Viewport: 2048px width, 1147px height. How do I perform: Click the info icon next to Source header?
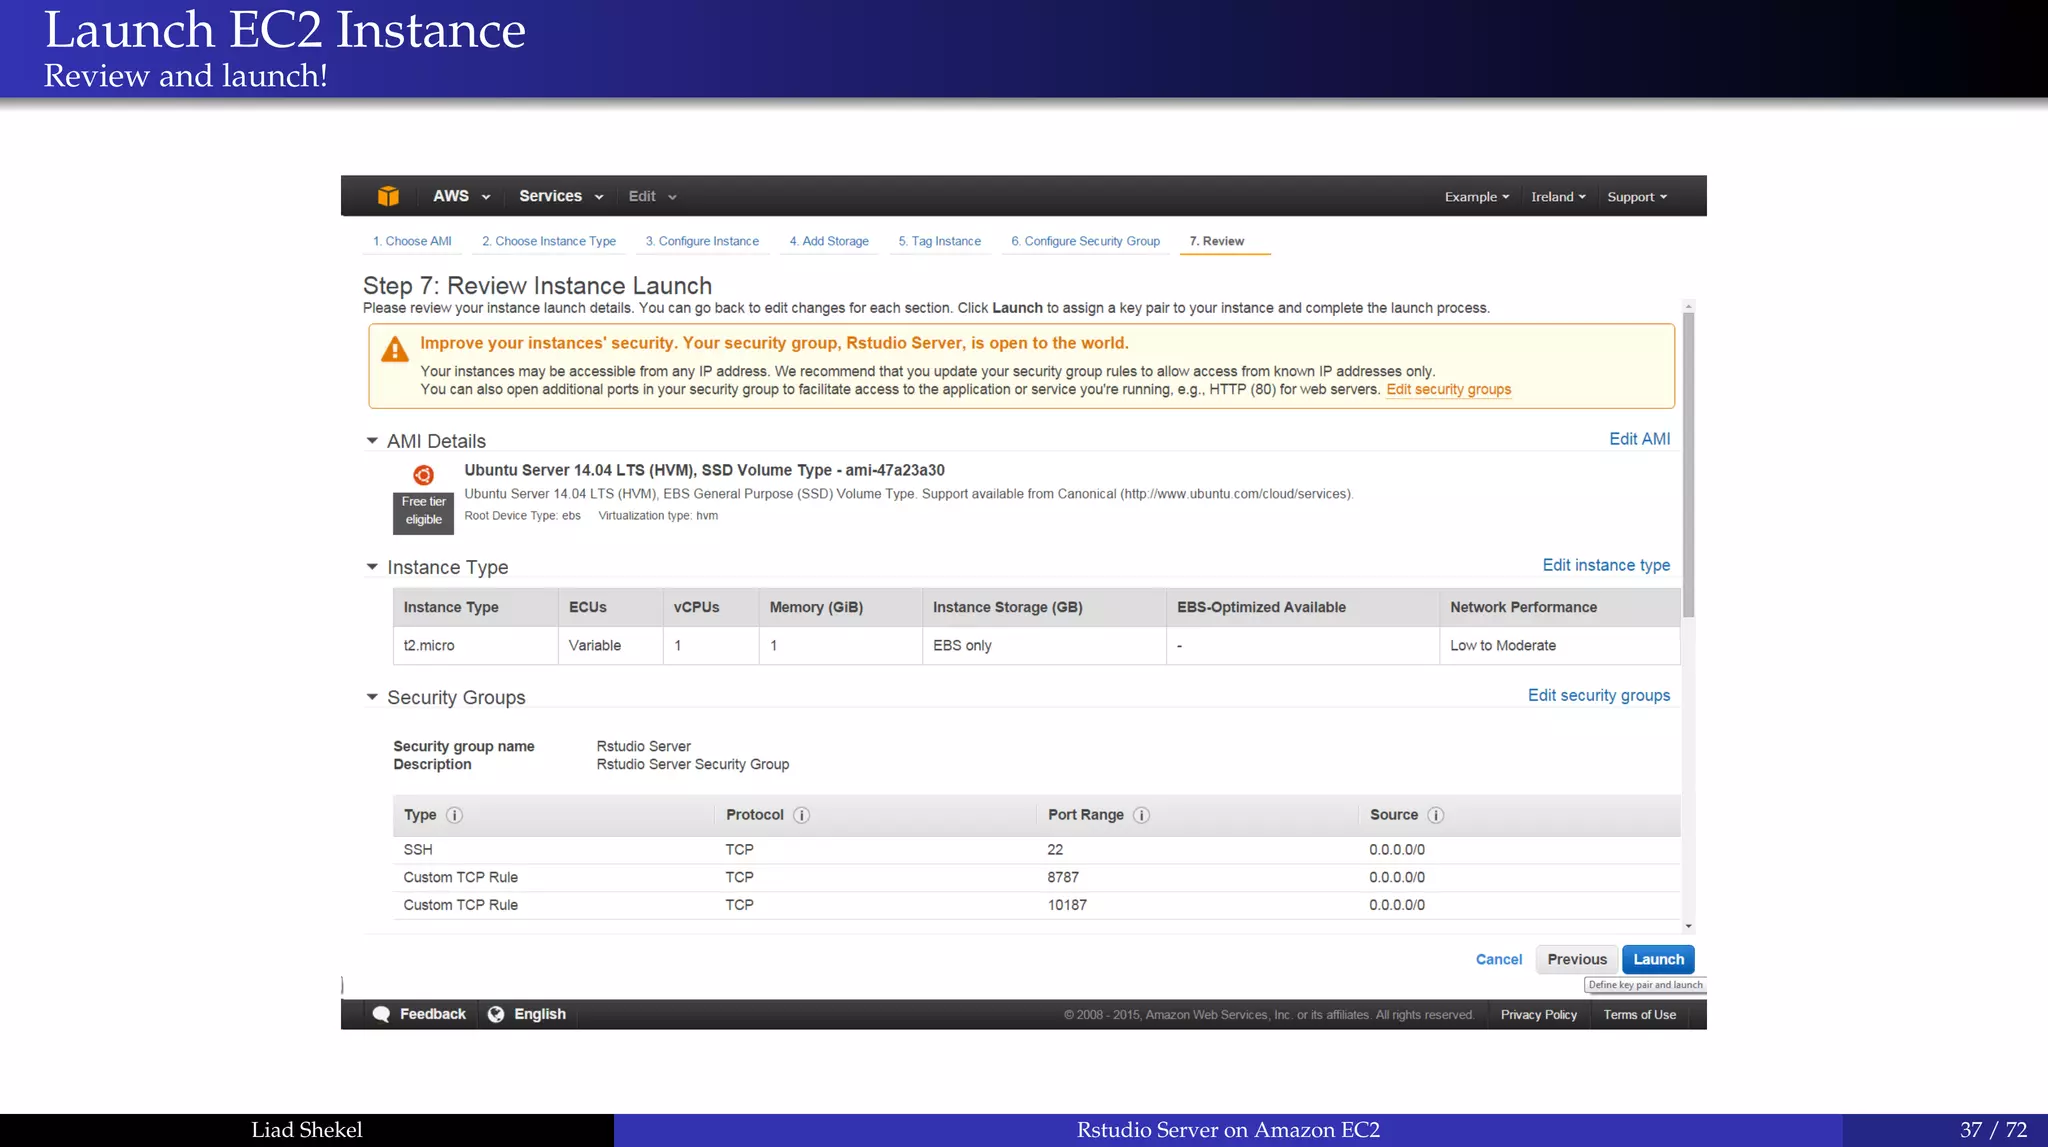click(1435, 815)
